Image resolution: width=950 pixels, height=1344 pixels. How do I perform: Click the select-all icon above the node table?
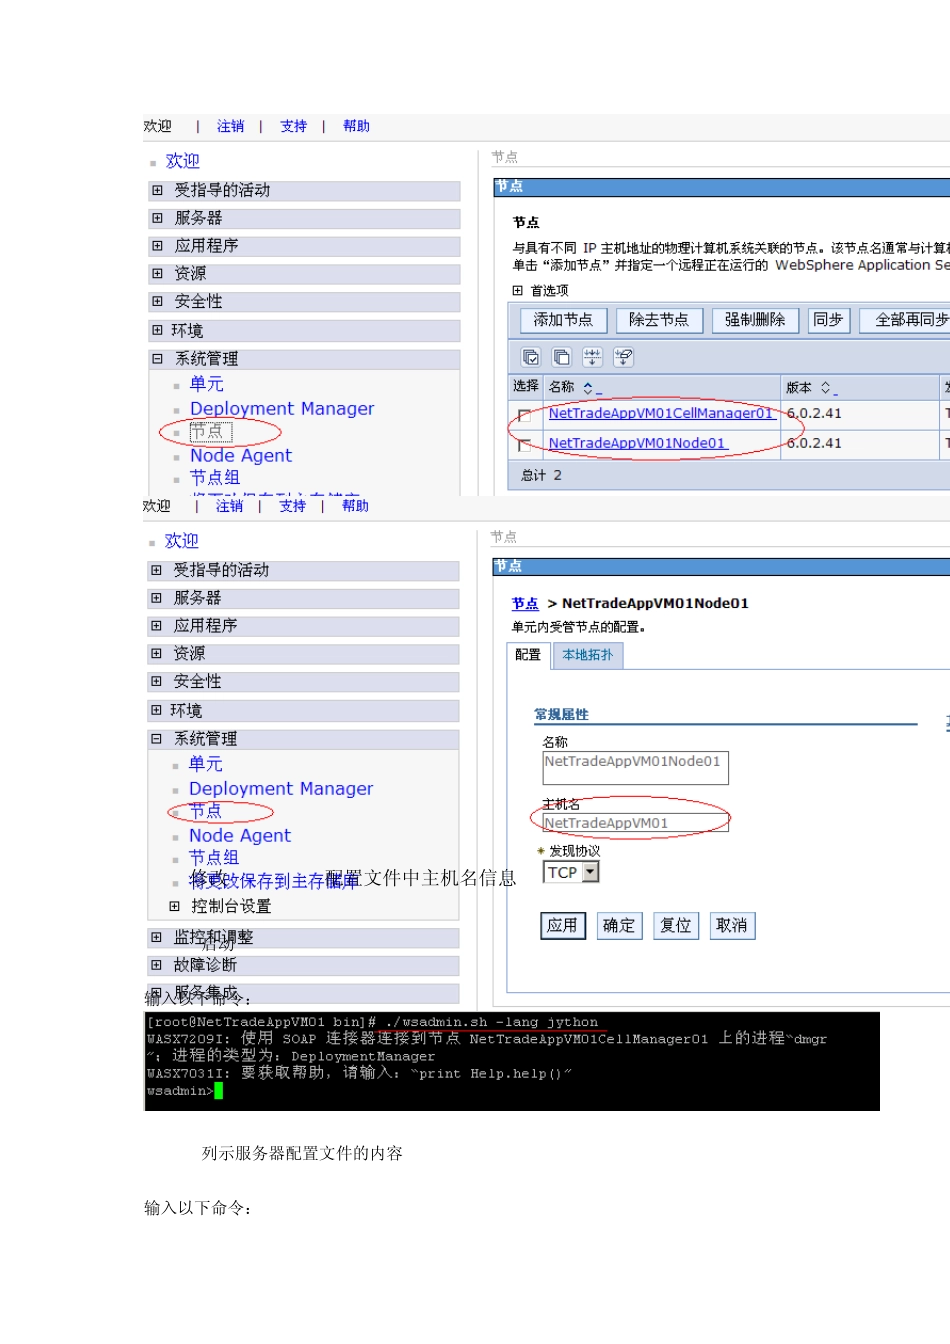(531, 357)
